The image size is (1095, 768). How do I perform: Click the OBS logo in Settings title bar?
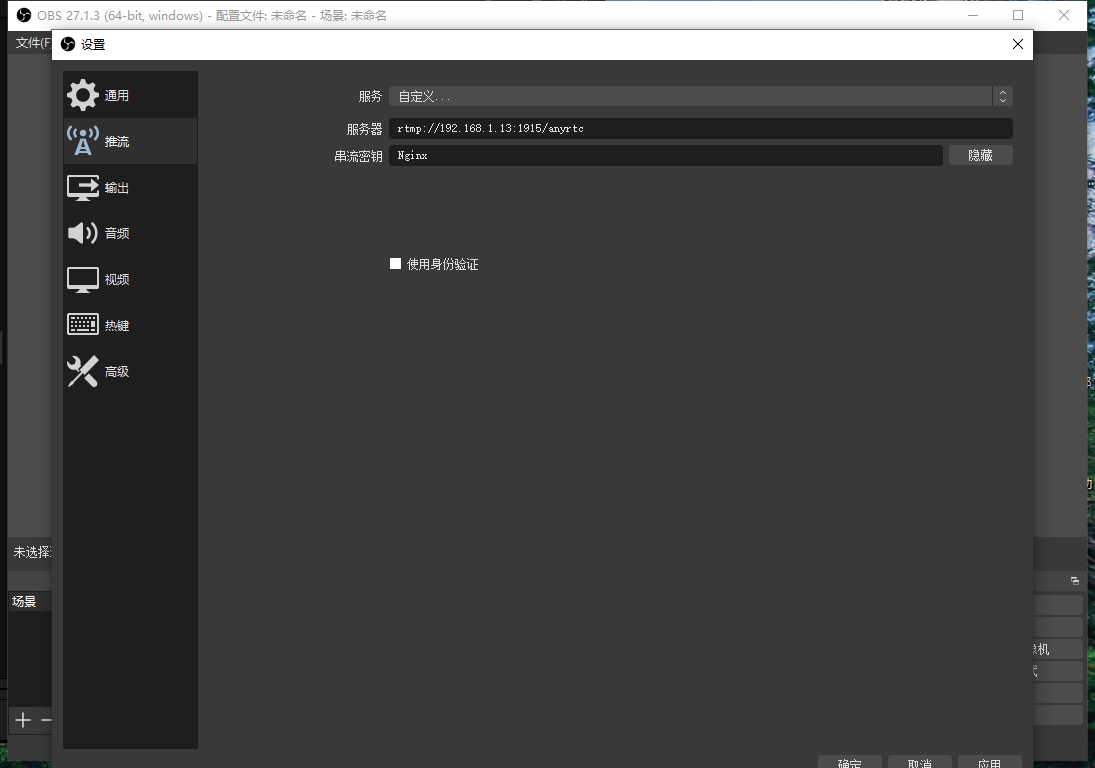pos(68,44)
